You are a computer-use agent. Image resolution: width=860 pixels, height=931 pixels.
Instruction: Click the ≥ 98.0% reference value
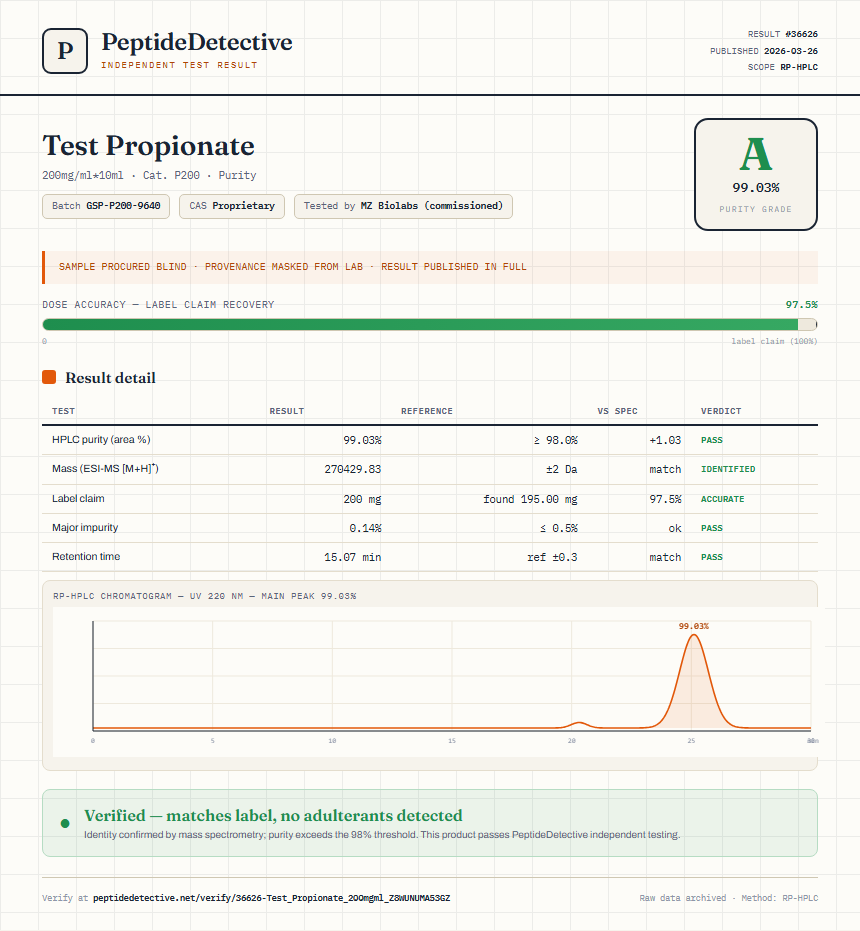[x=555, y=440]
